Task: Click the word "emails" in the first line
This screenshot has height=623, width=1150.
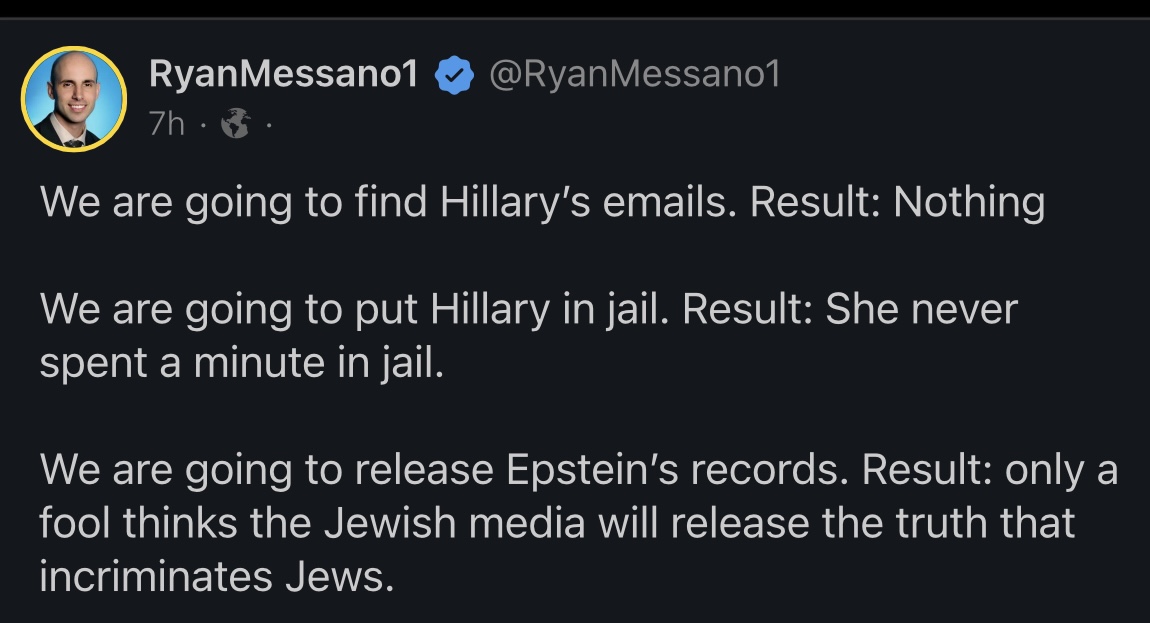Action: coord(671,203)
